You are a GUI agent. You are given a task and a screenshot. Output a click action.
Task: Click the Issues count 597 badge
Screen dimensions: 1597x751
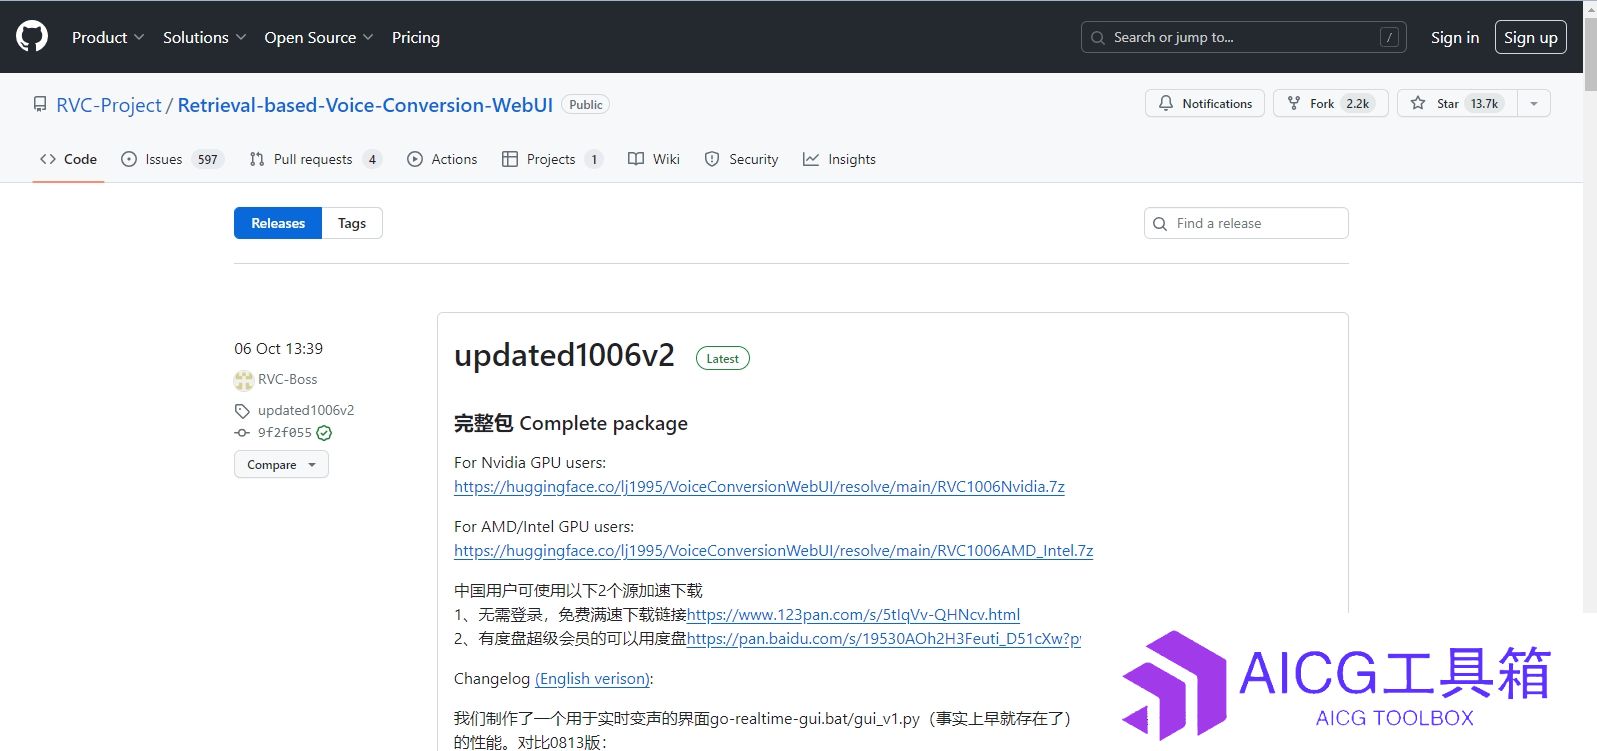207,159
